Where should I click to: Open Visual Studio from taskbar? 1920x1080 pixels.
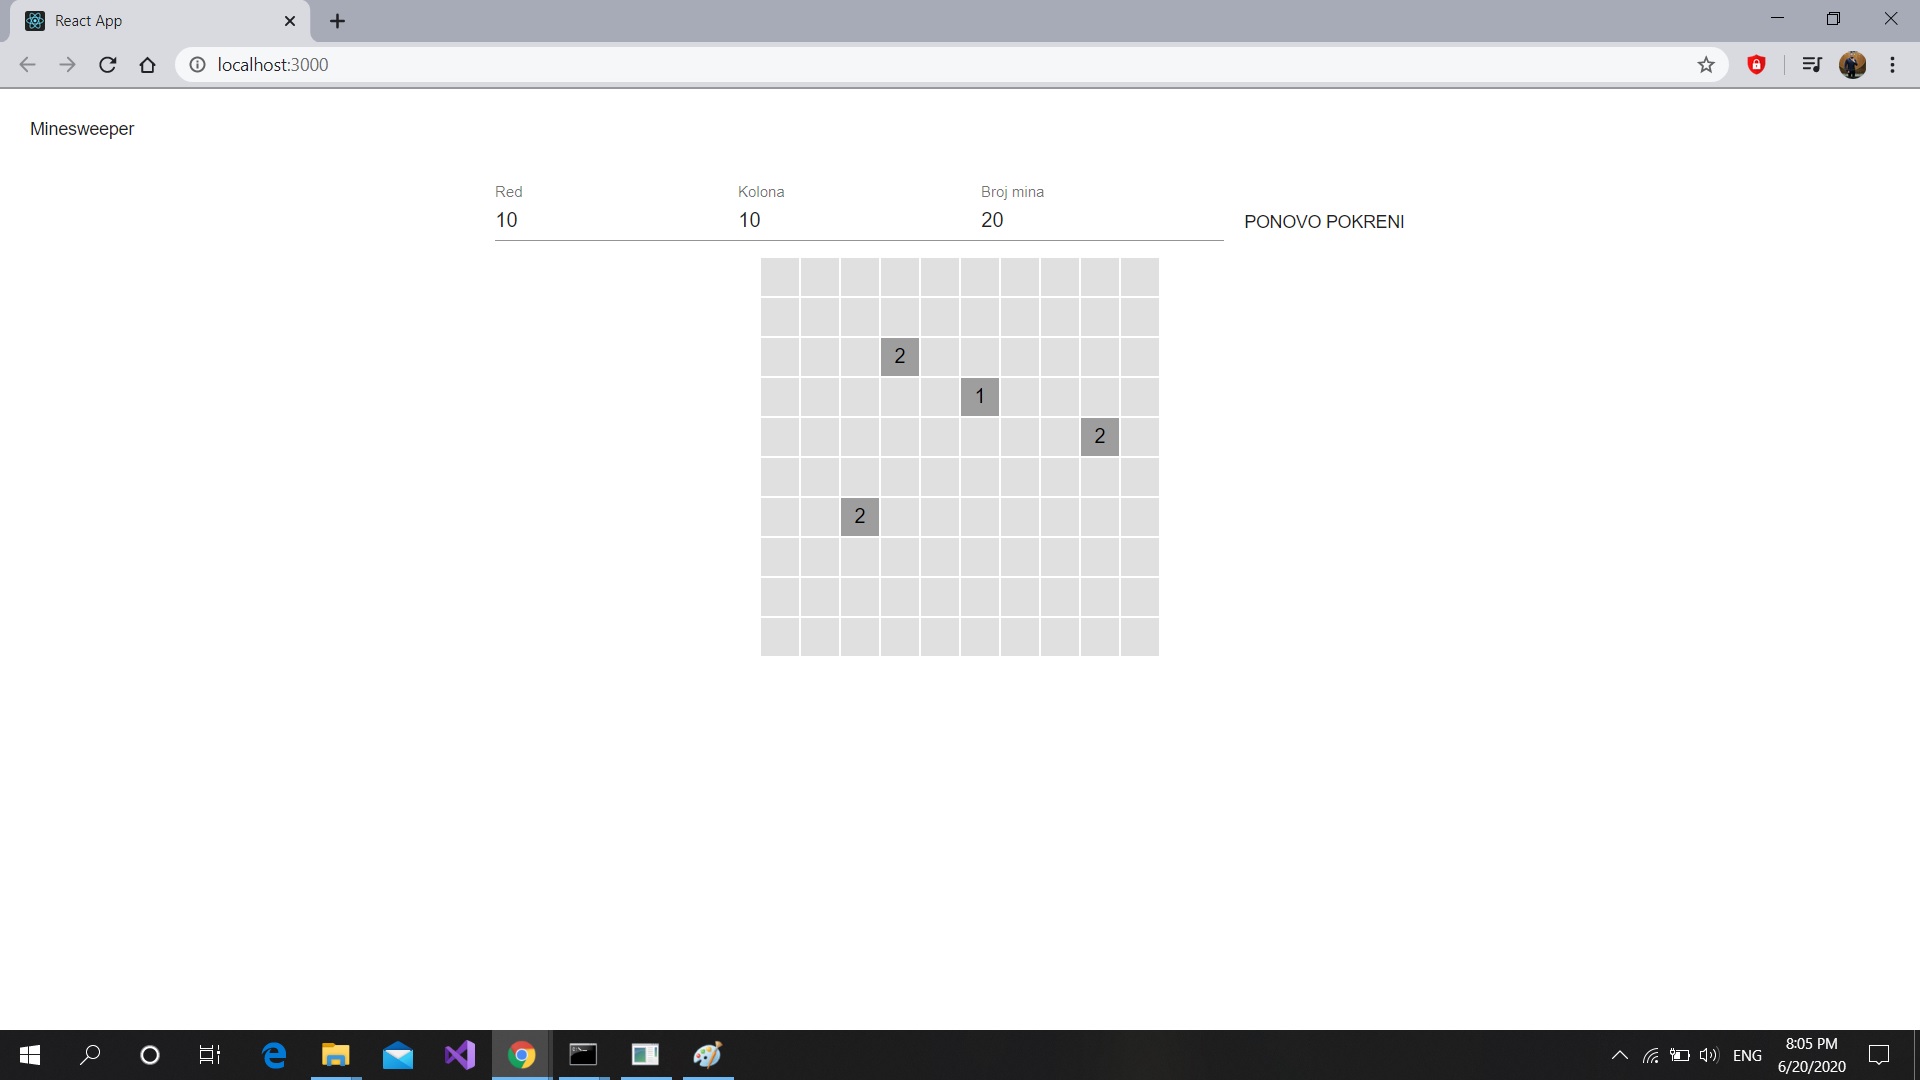(x=460, y=1055)
